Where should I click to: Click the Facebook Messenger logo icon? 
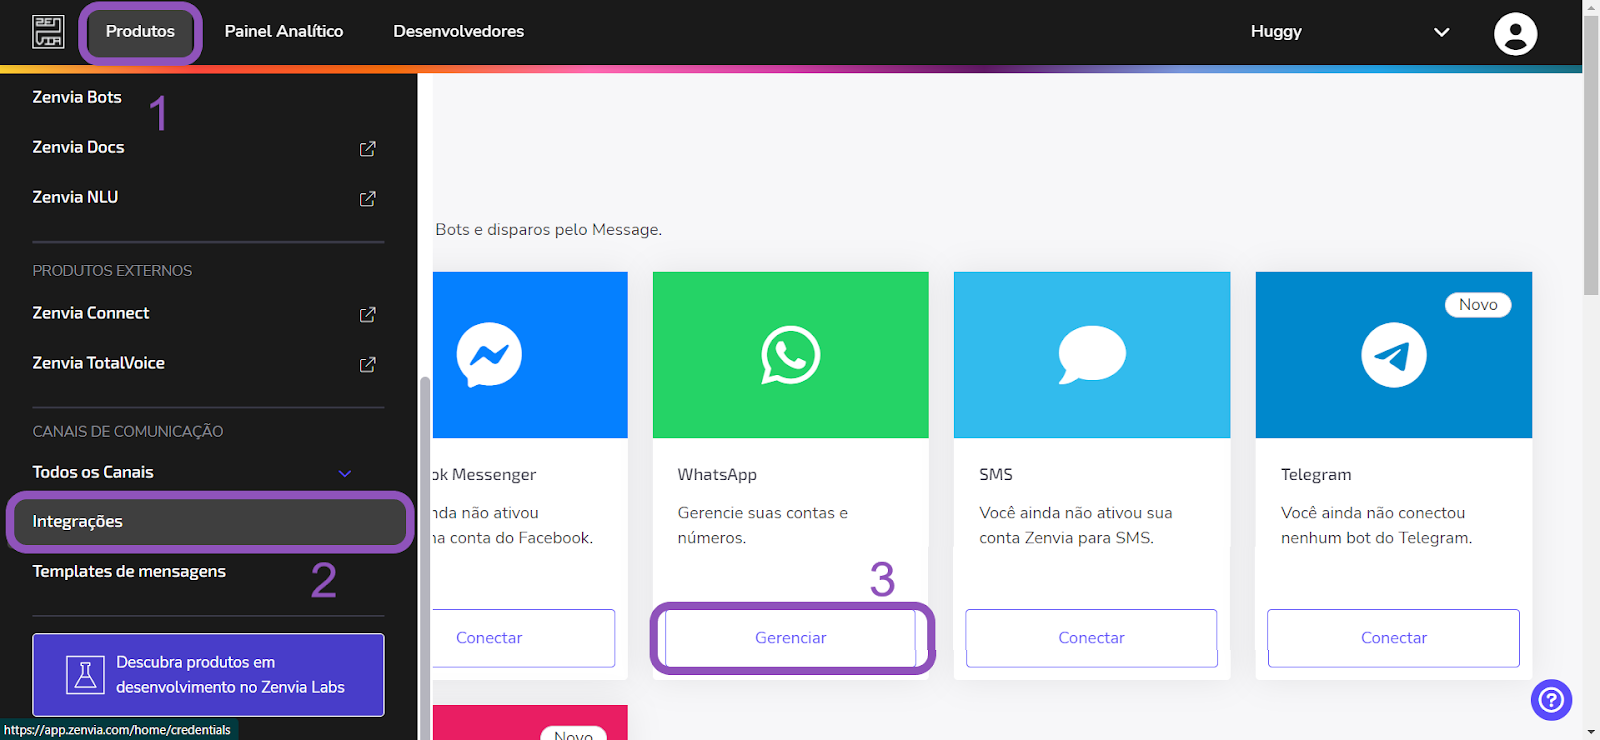click(489, 355)
